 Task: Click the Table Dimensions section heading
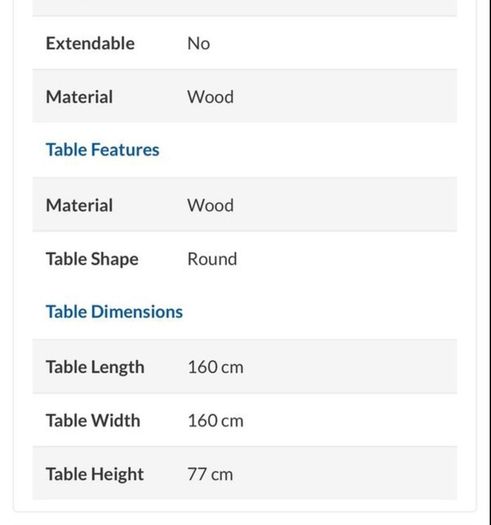point(114,312)
